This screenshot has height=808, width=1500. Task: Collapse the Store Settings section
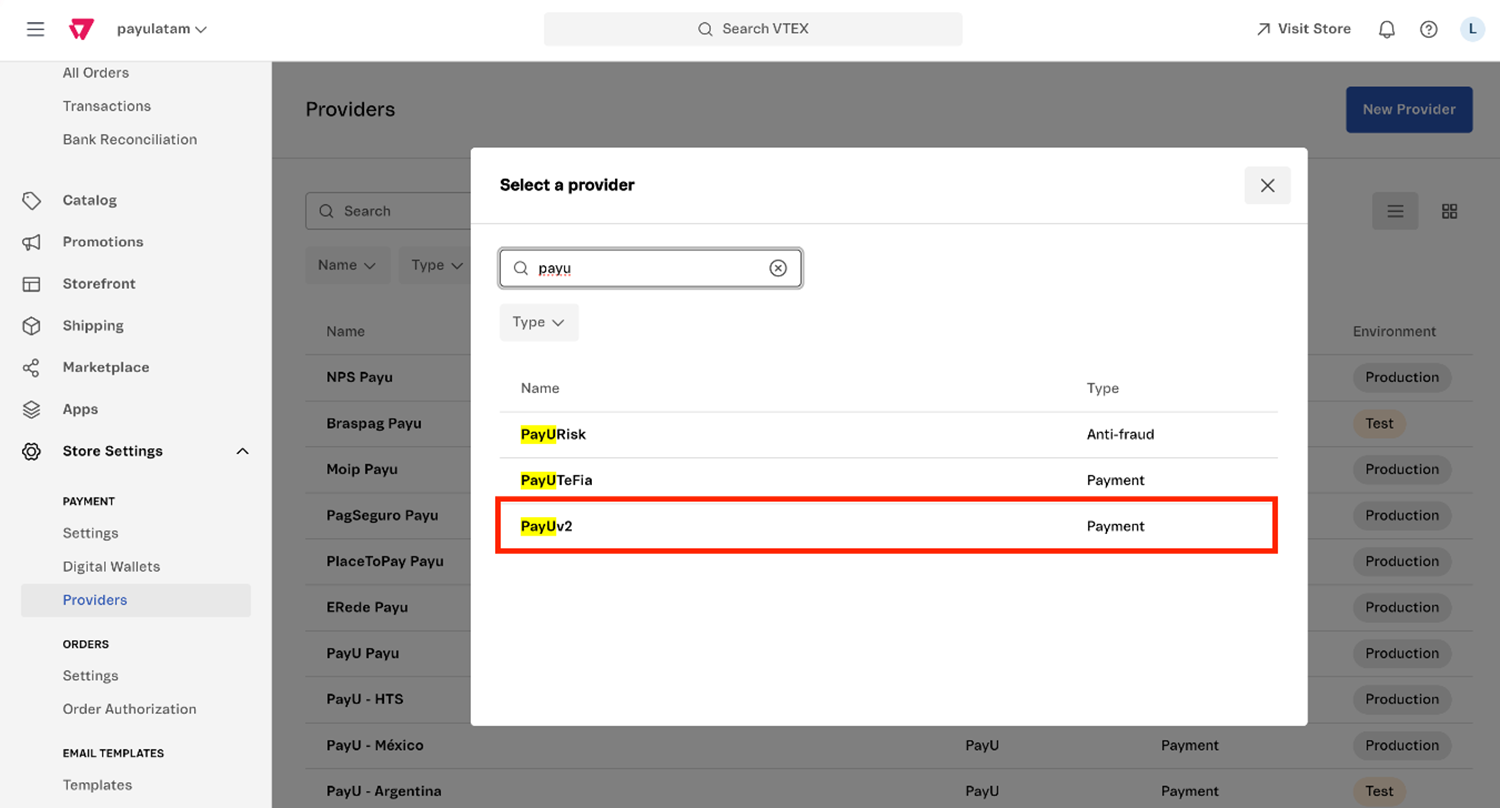tap(242, 452)
